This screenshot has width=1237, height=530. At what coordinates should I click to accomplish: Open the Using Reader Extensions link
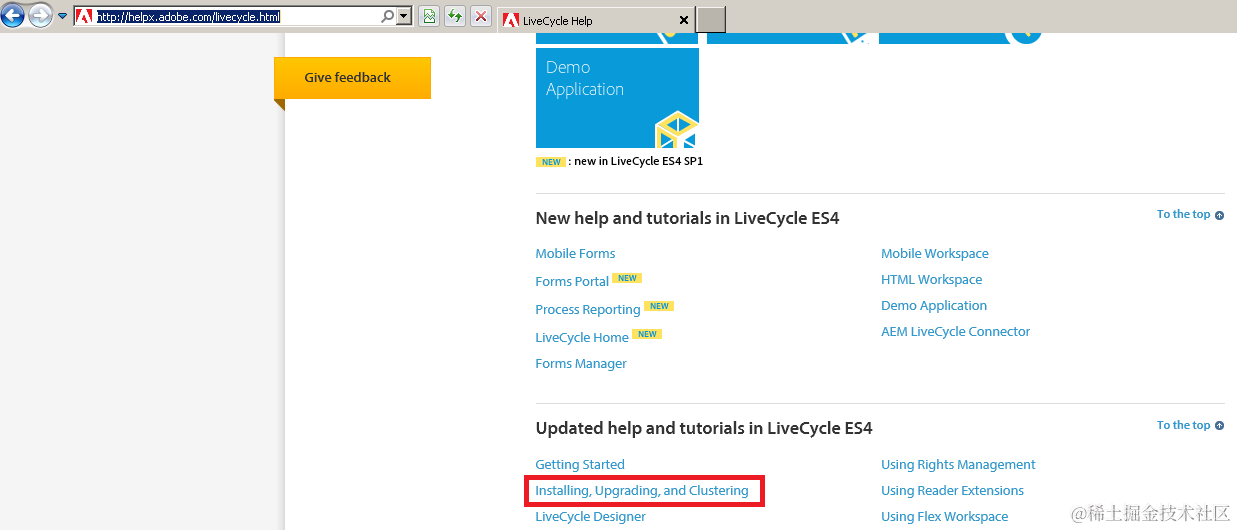coord(952,491)
